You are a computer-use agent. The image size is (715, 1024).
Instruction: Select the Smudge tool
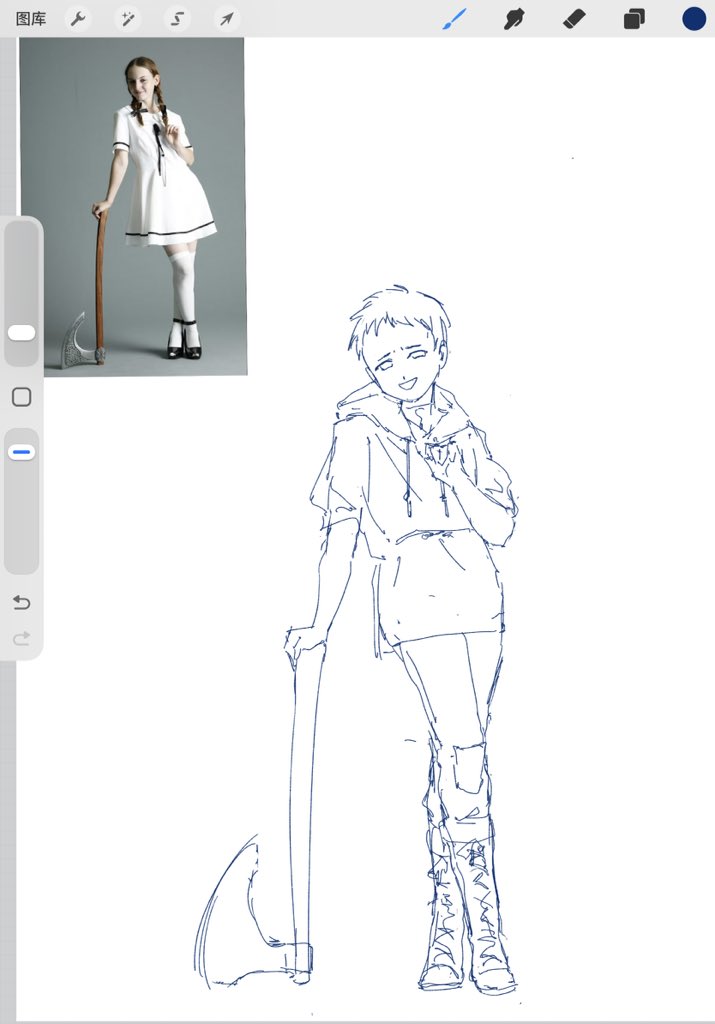[514, 19]
